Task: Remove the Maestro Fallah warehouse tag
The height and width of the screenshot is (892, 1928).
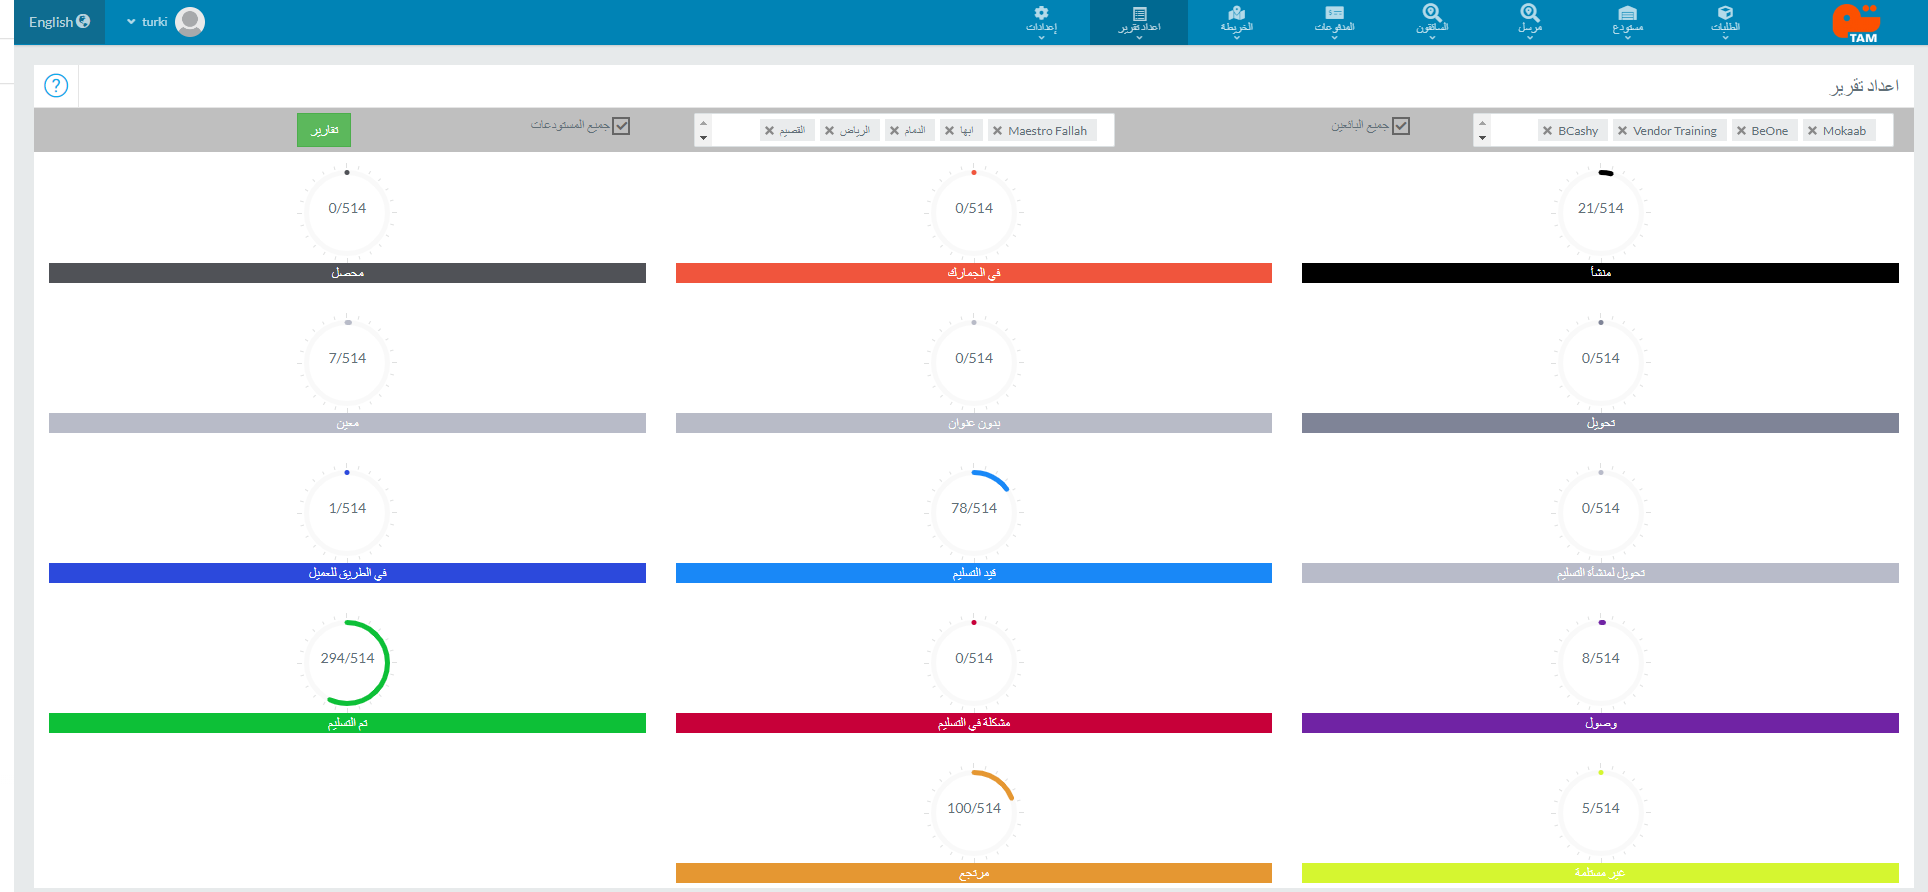Action: 997,131
